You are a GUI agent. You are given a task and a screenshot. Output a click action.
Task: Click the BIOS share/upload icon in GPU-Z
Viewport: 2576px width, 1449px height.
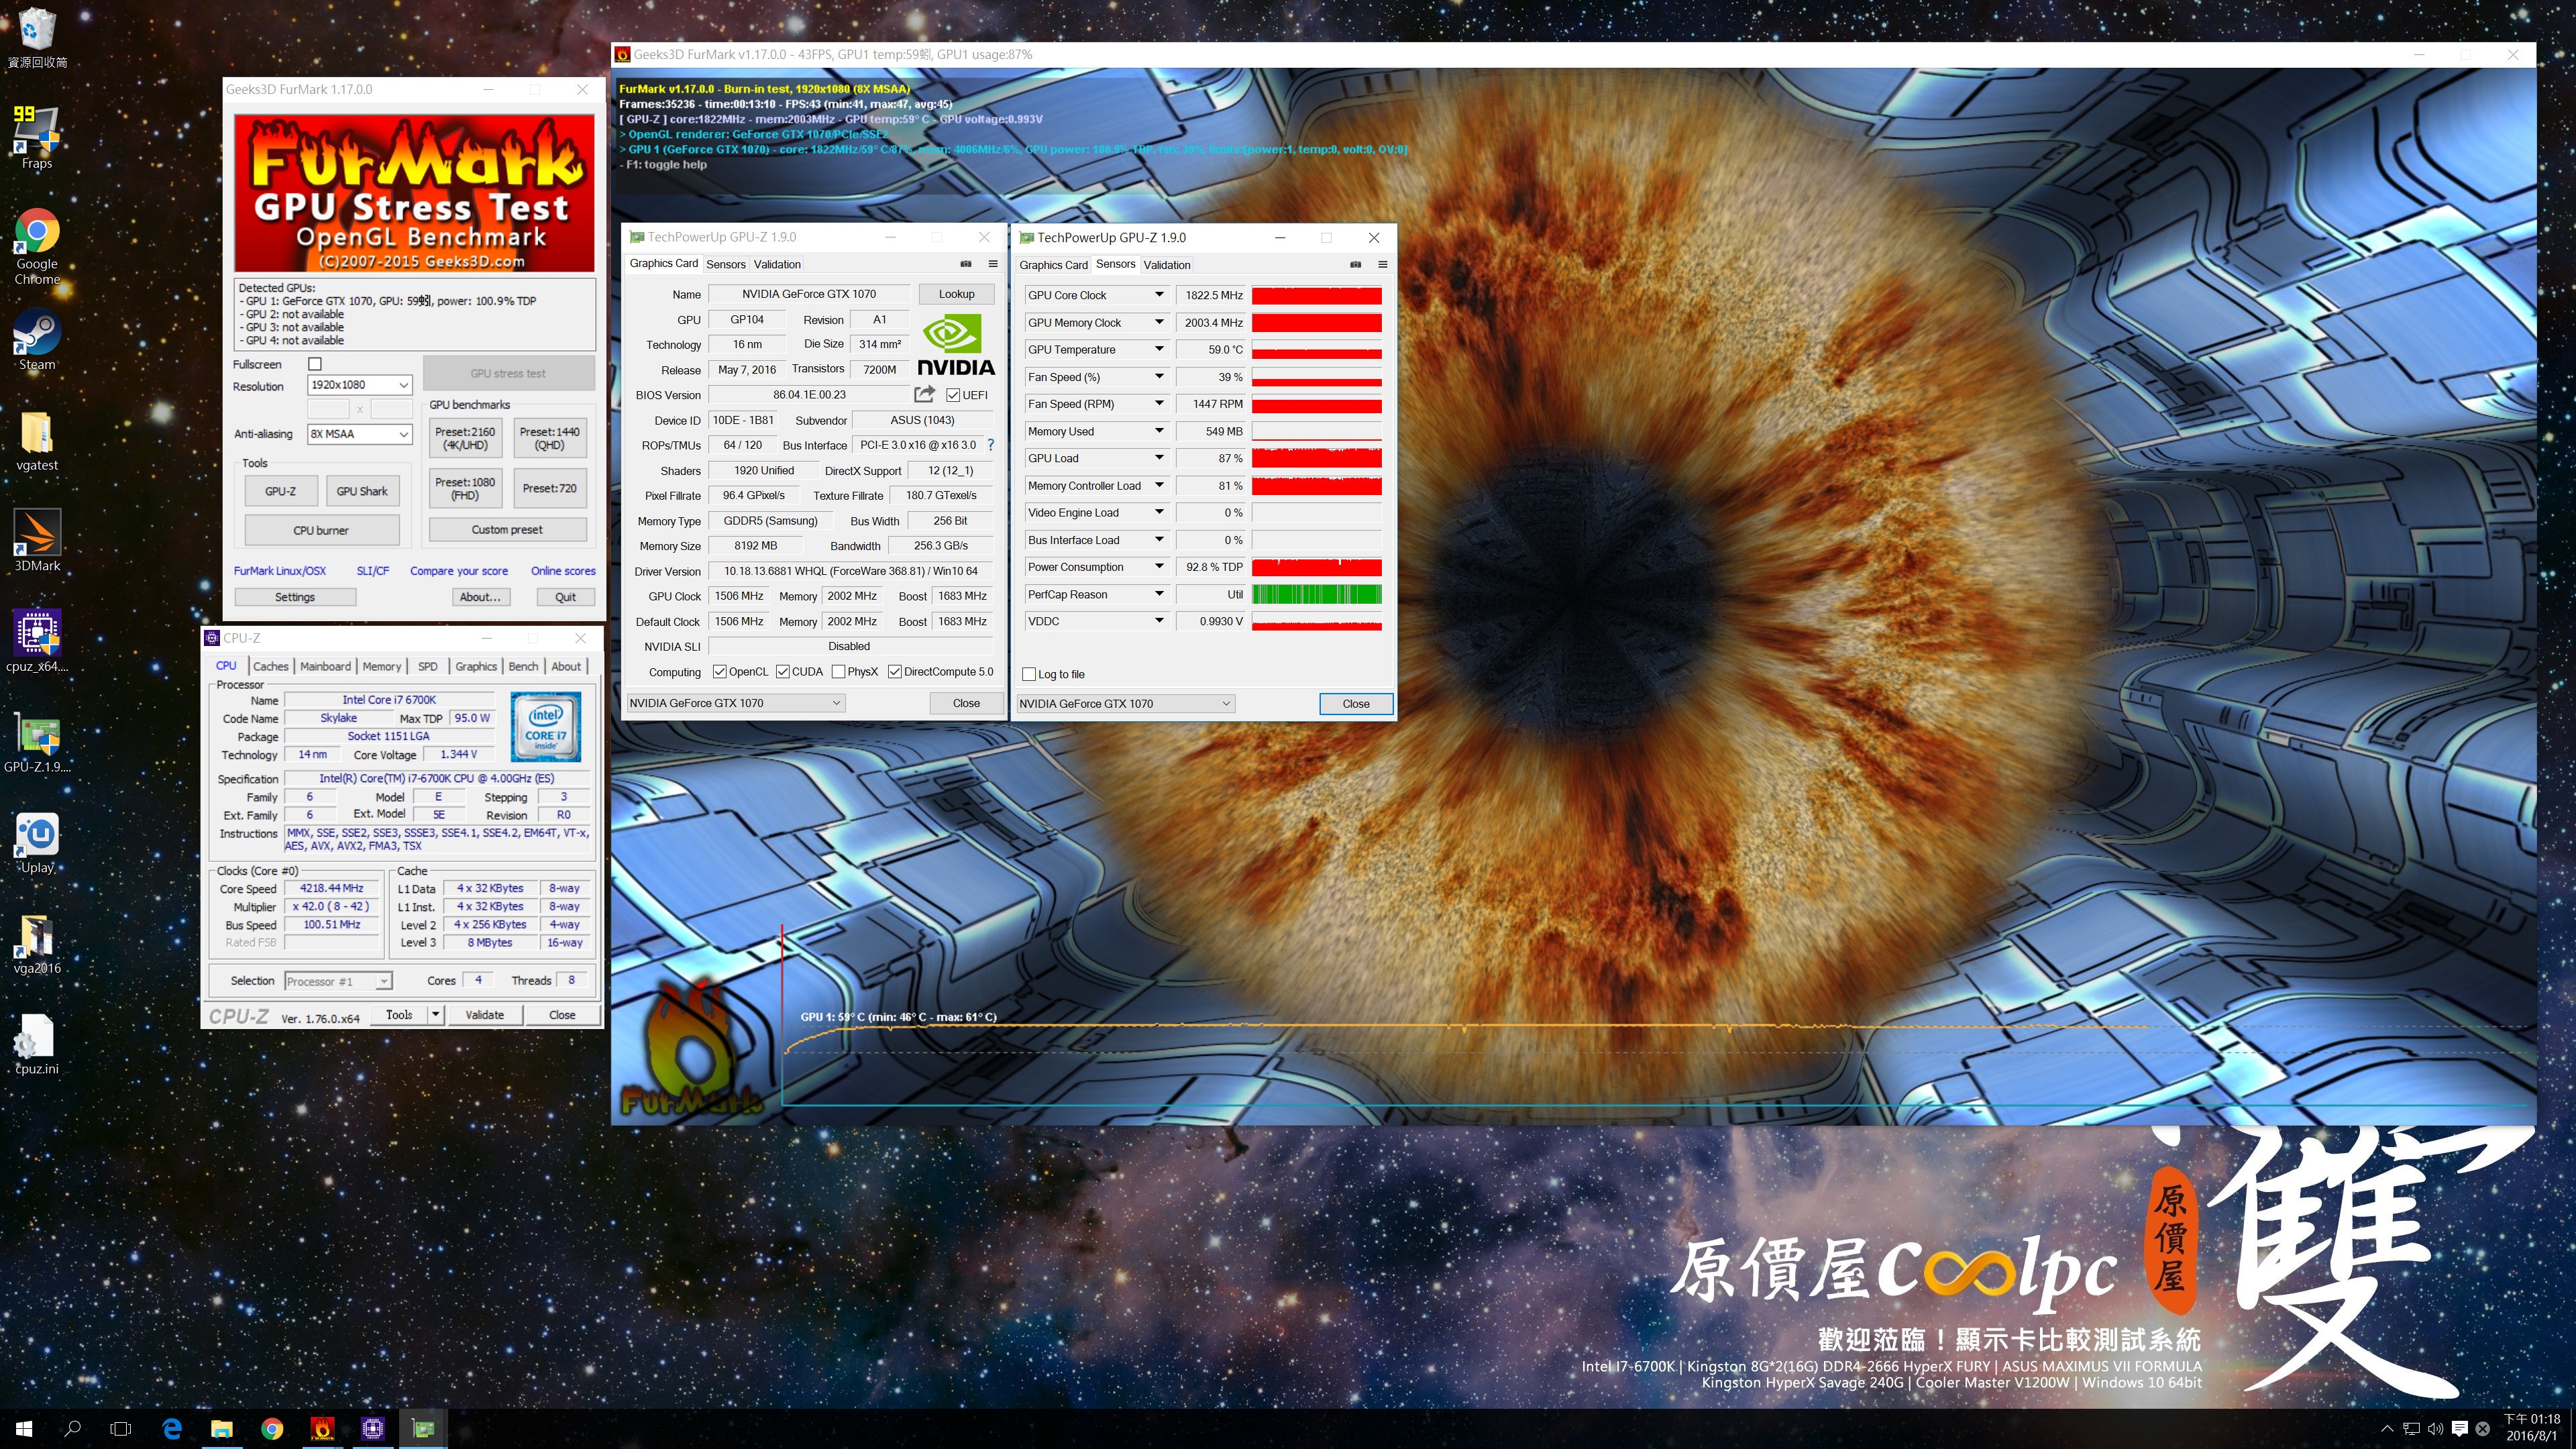coord(924,394)
